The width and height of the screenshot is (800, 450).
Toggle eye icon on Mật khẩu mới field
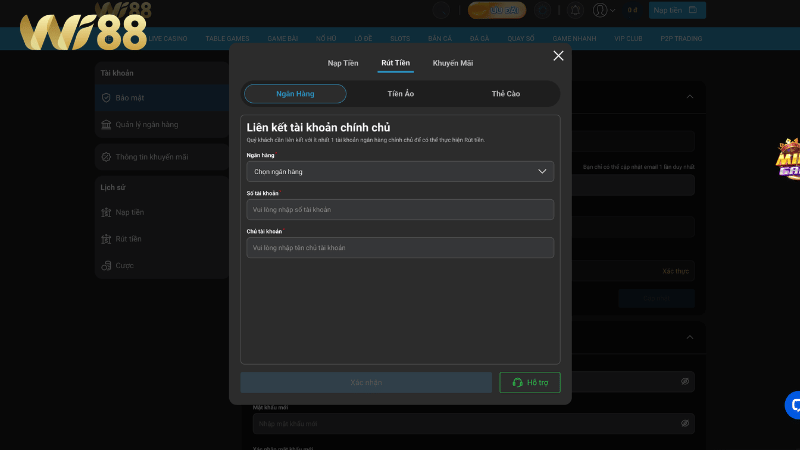pyautogui.click(x=685, y=423)
